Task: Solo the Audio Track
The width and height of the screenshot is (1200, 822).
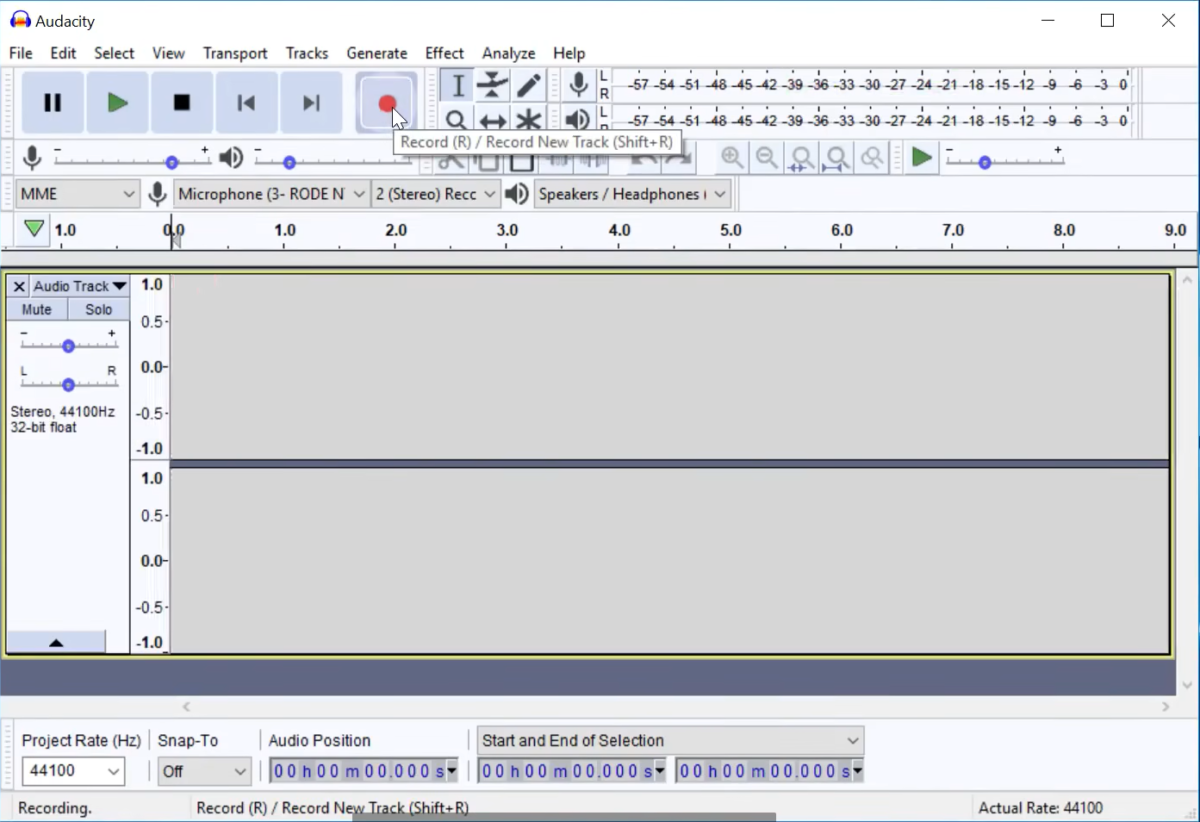Action: (98, 310)
